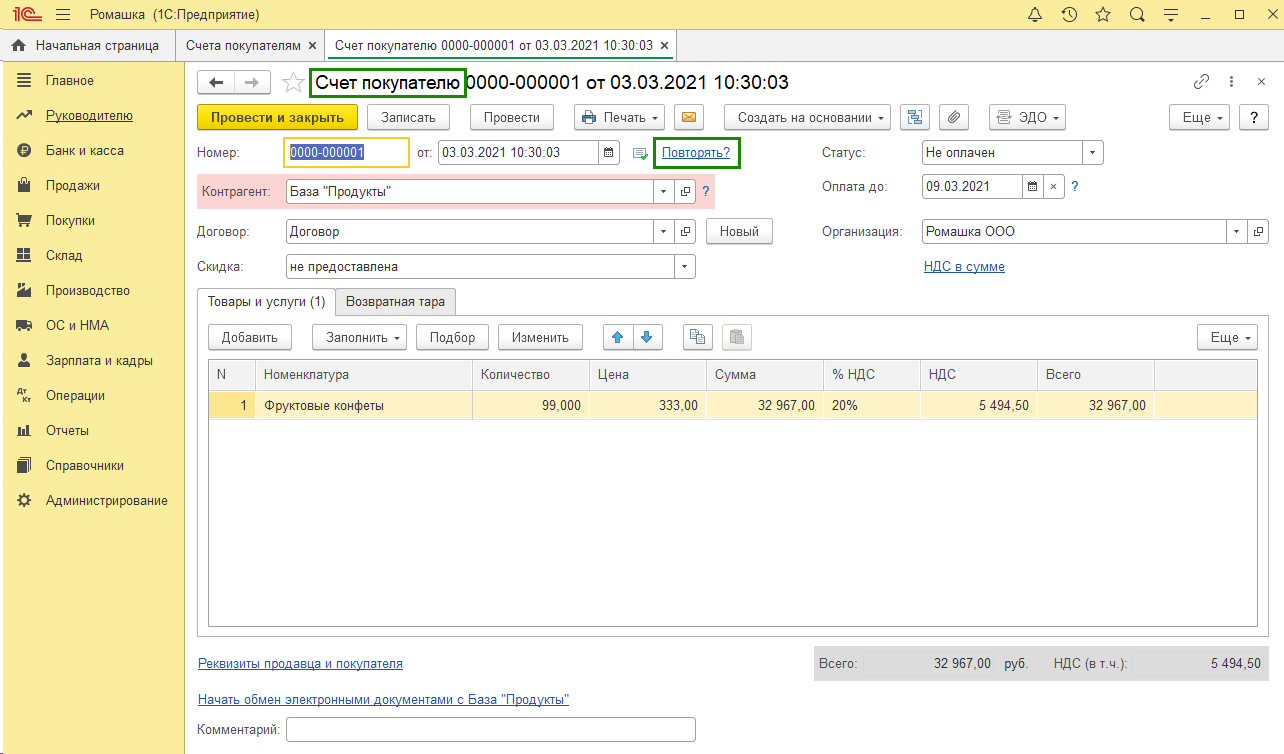Open the Администрирование section
Viewport: 1284px width, 754px height.
107,500
